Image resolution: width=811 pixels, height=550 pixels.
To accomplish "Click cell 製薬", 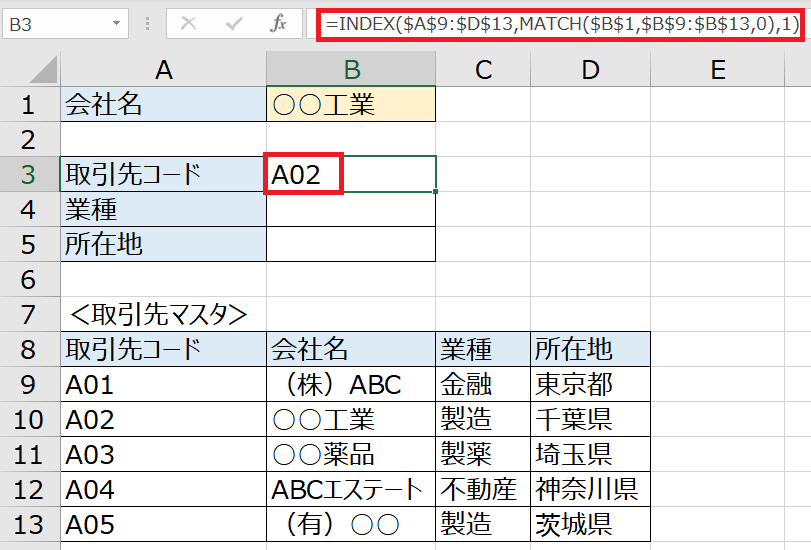I will click(x=483, y=454).
